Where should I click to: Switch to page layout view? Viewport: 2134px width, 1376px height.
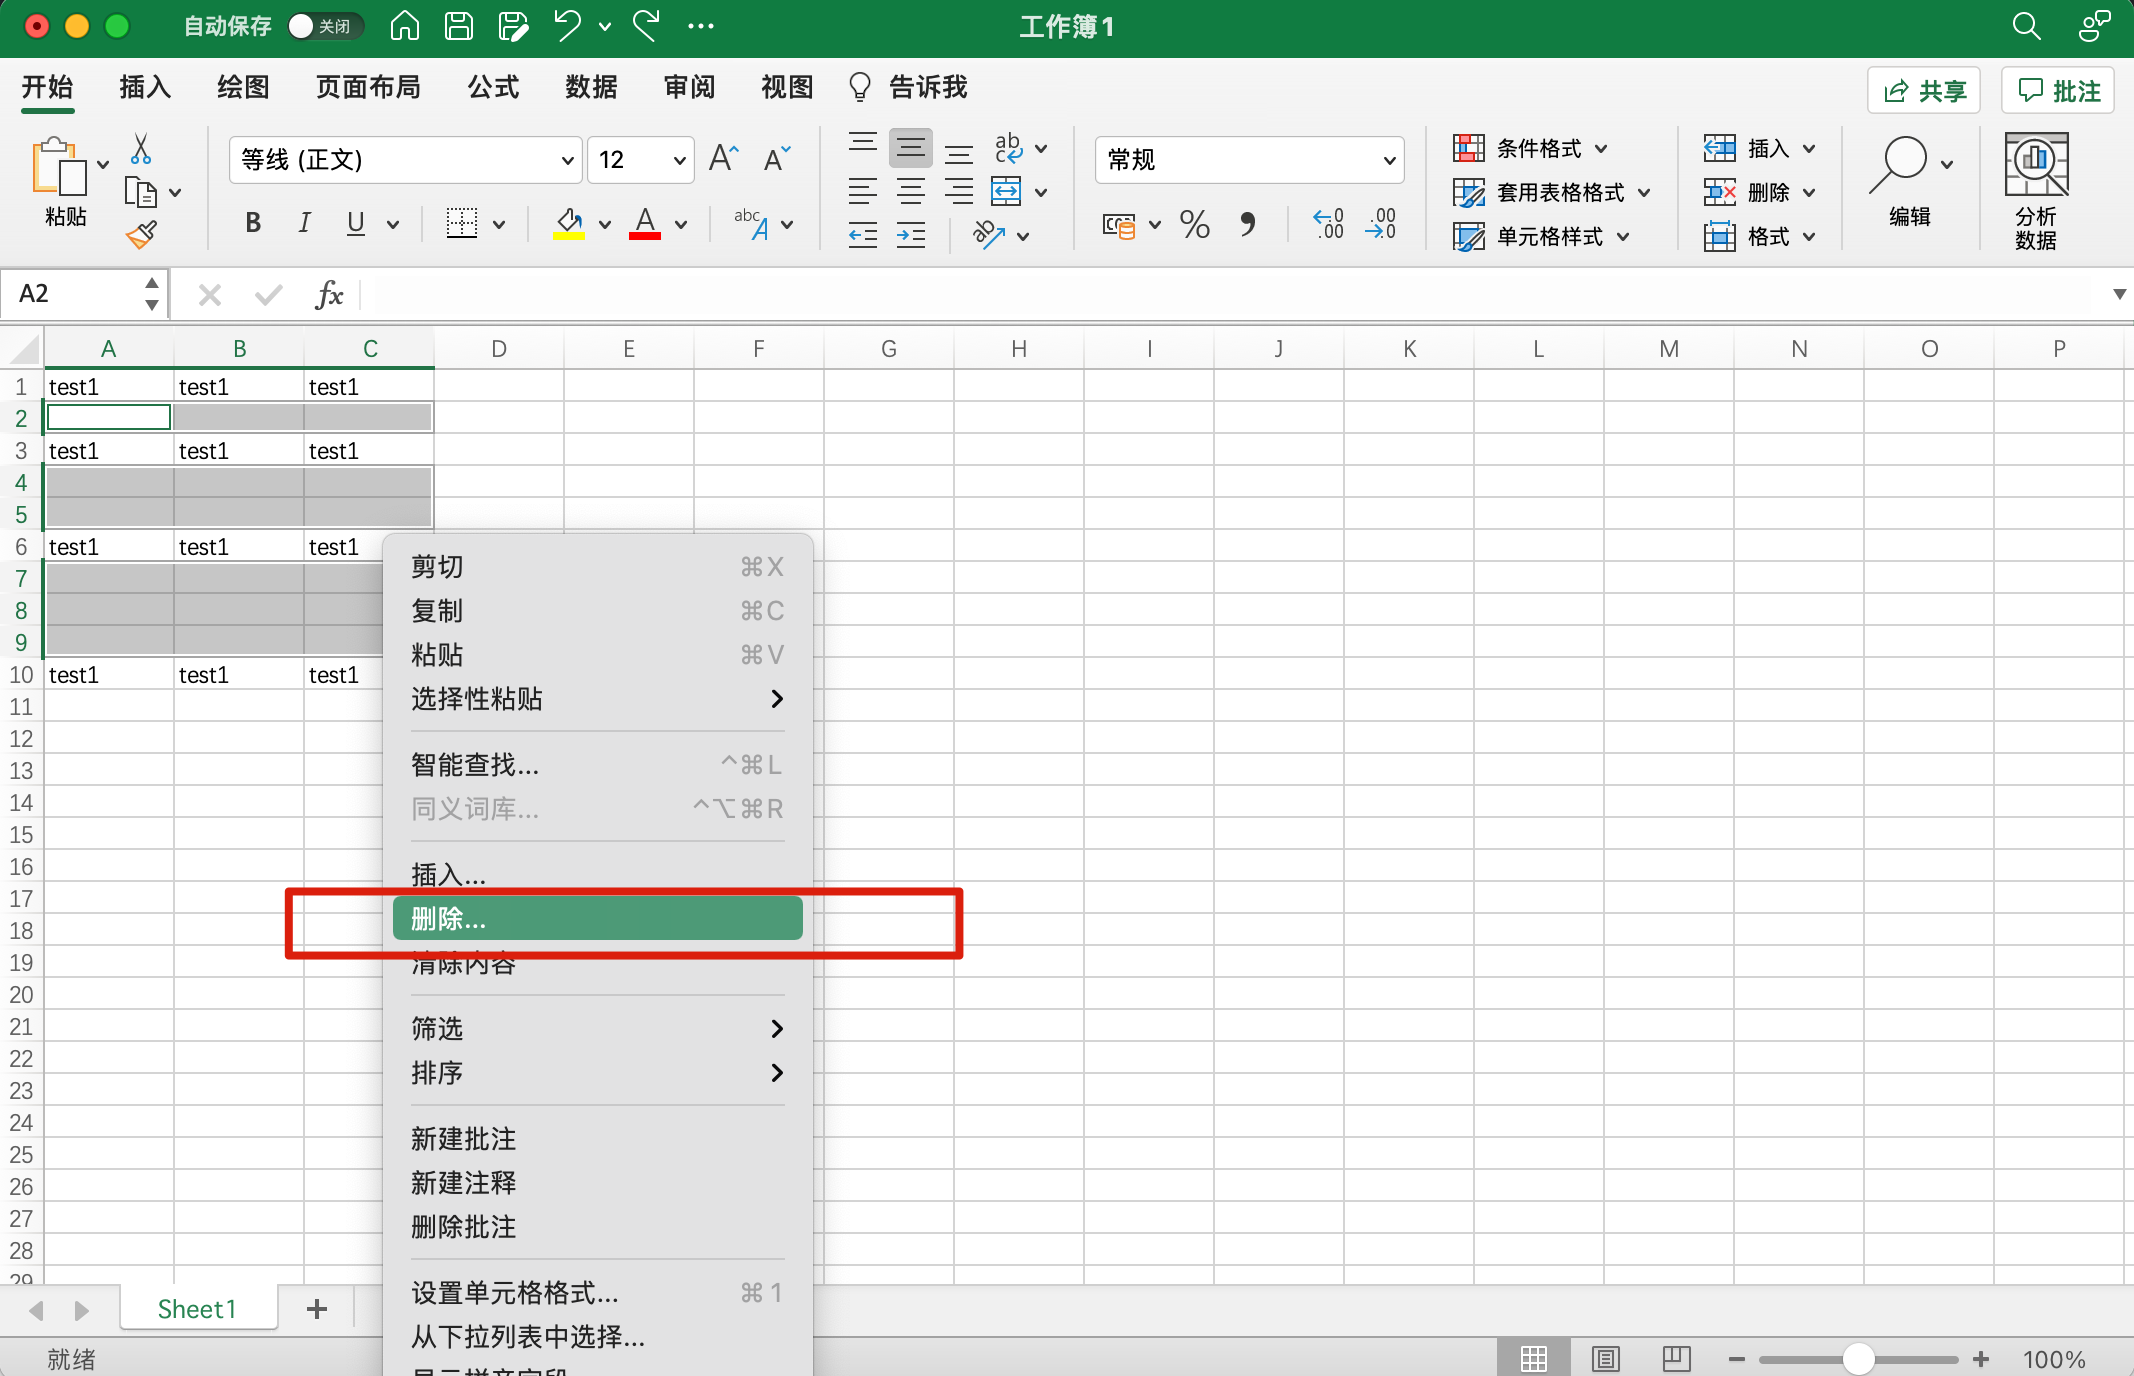pos(1606,1358)
